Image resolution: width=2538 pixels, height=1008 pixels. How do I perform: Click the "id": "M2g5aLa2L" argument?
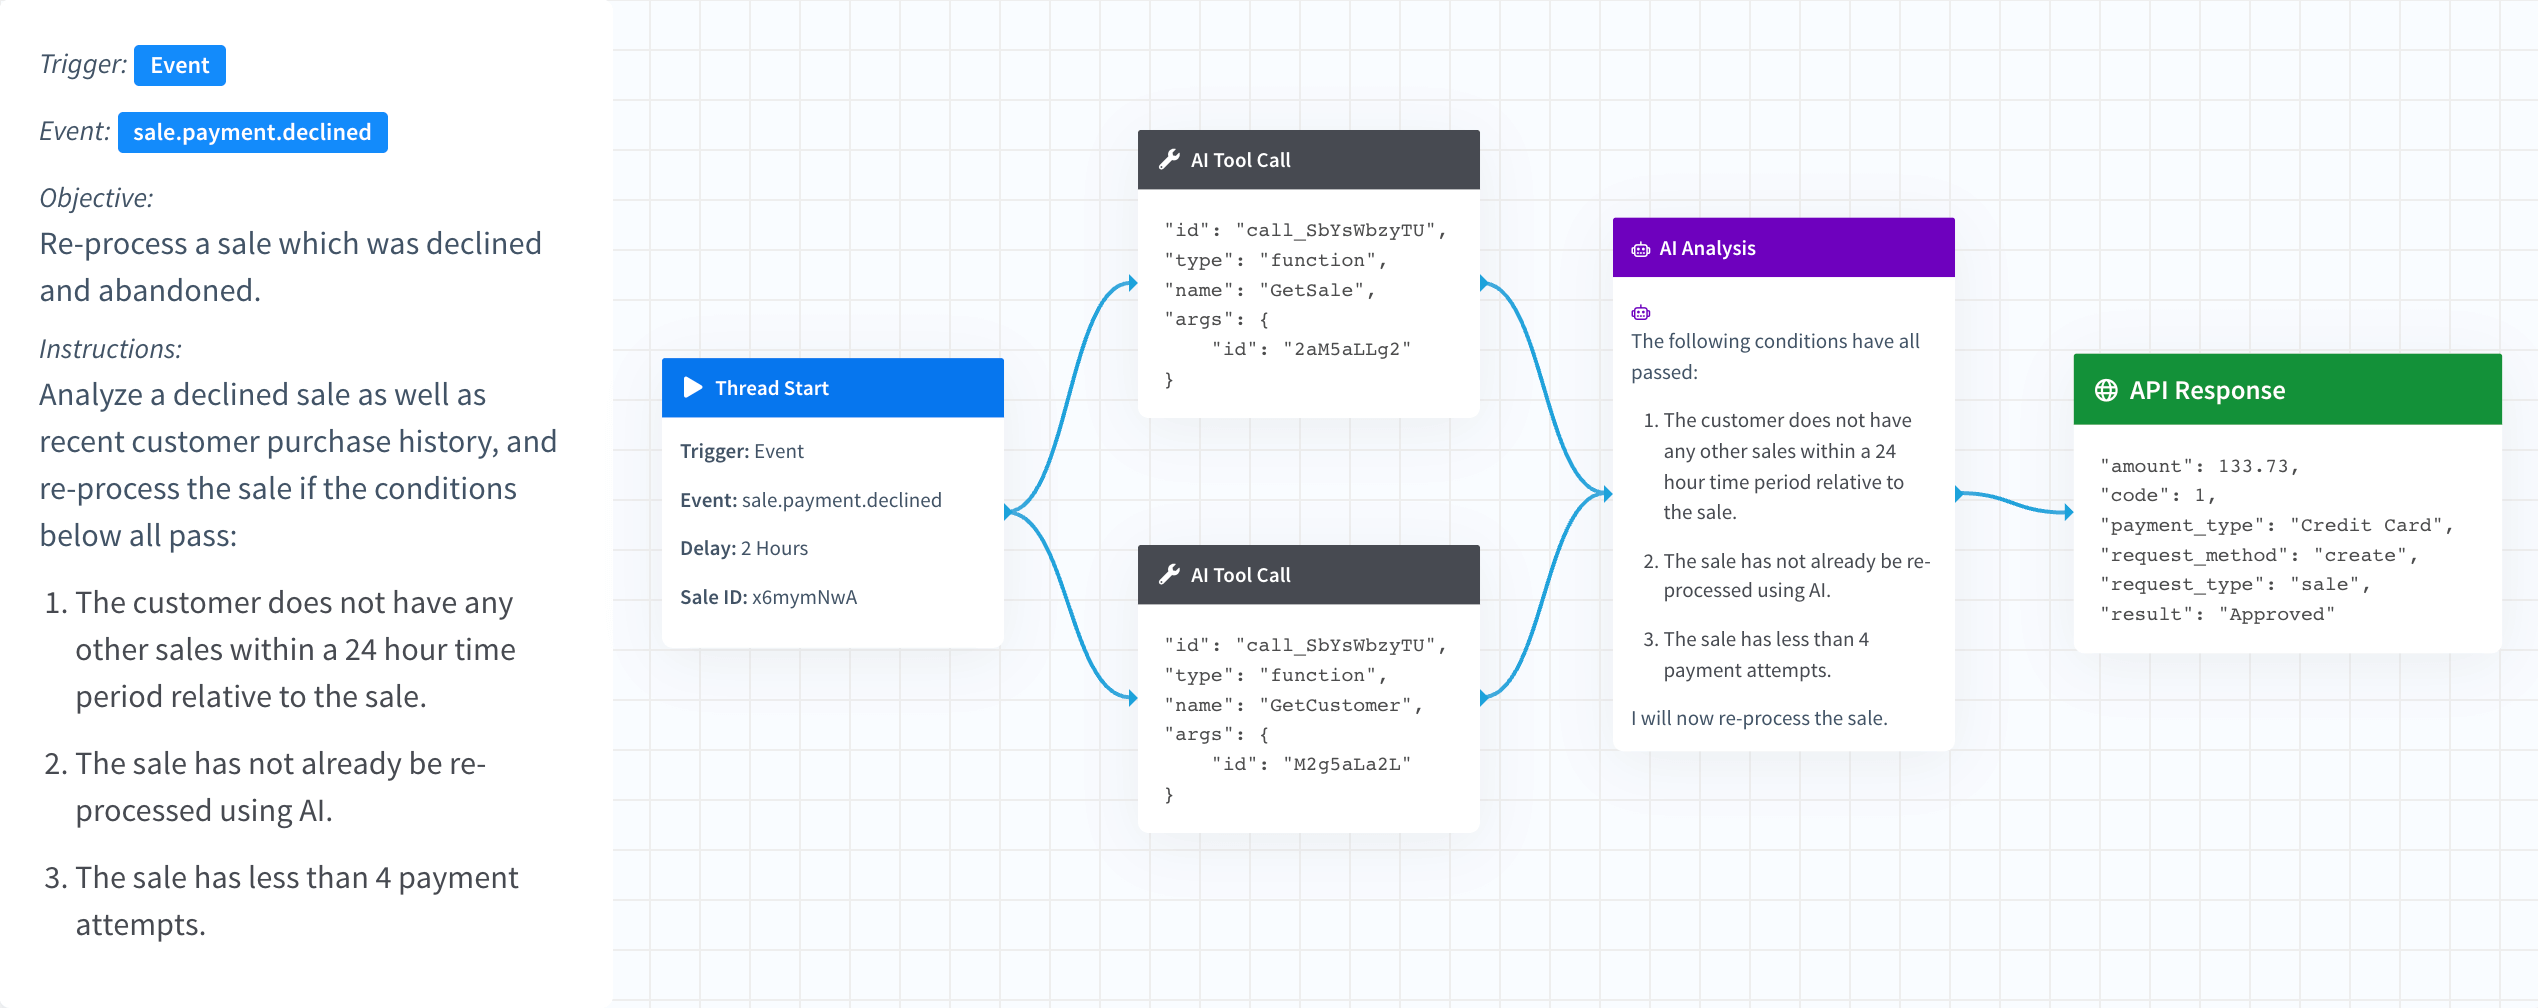coord(1311,764)
